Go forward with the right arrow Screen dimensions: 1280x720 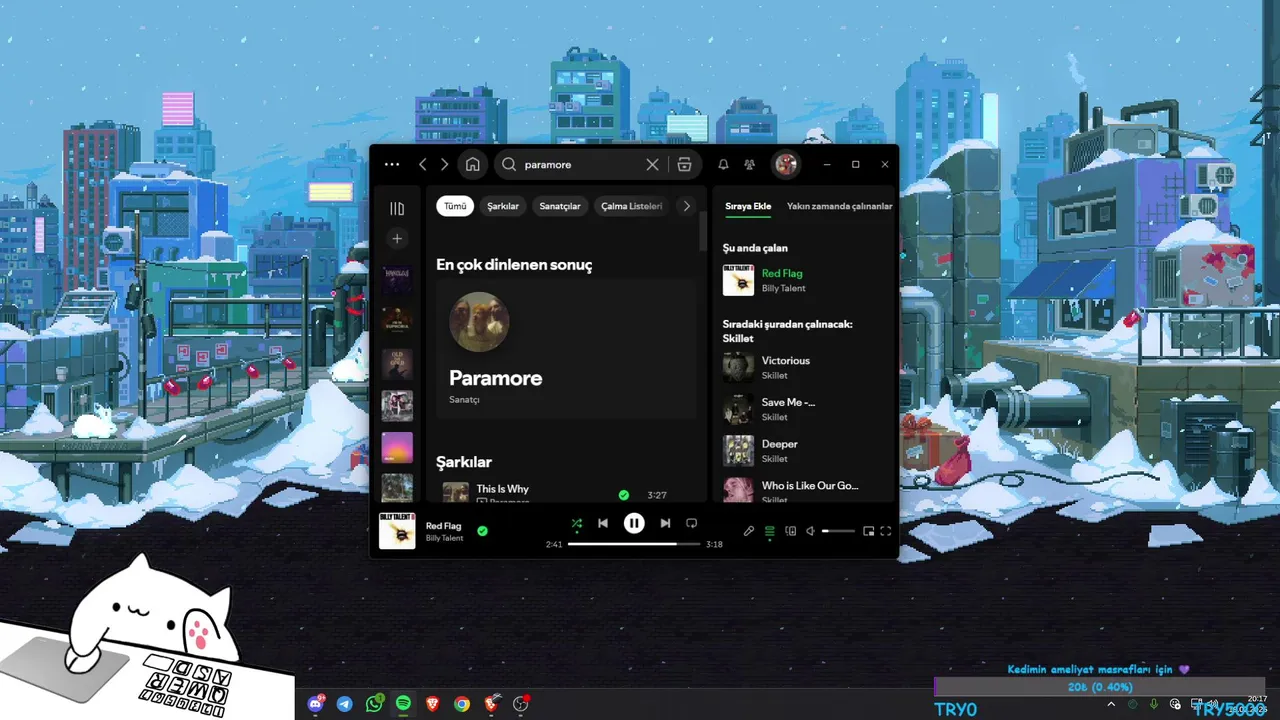click(x=445, y=165)
